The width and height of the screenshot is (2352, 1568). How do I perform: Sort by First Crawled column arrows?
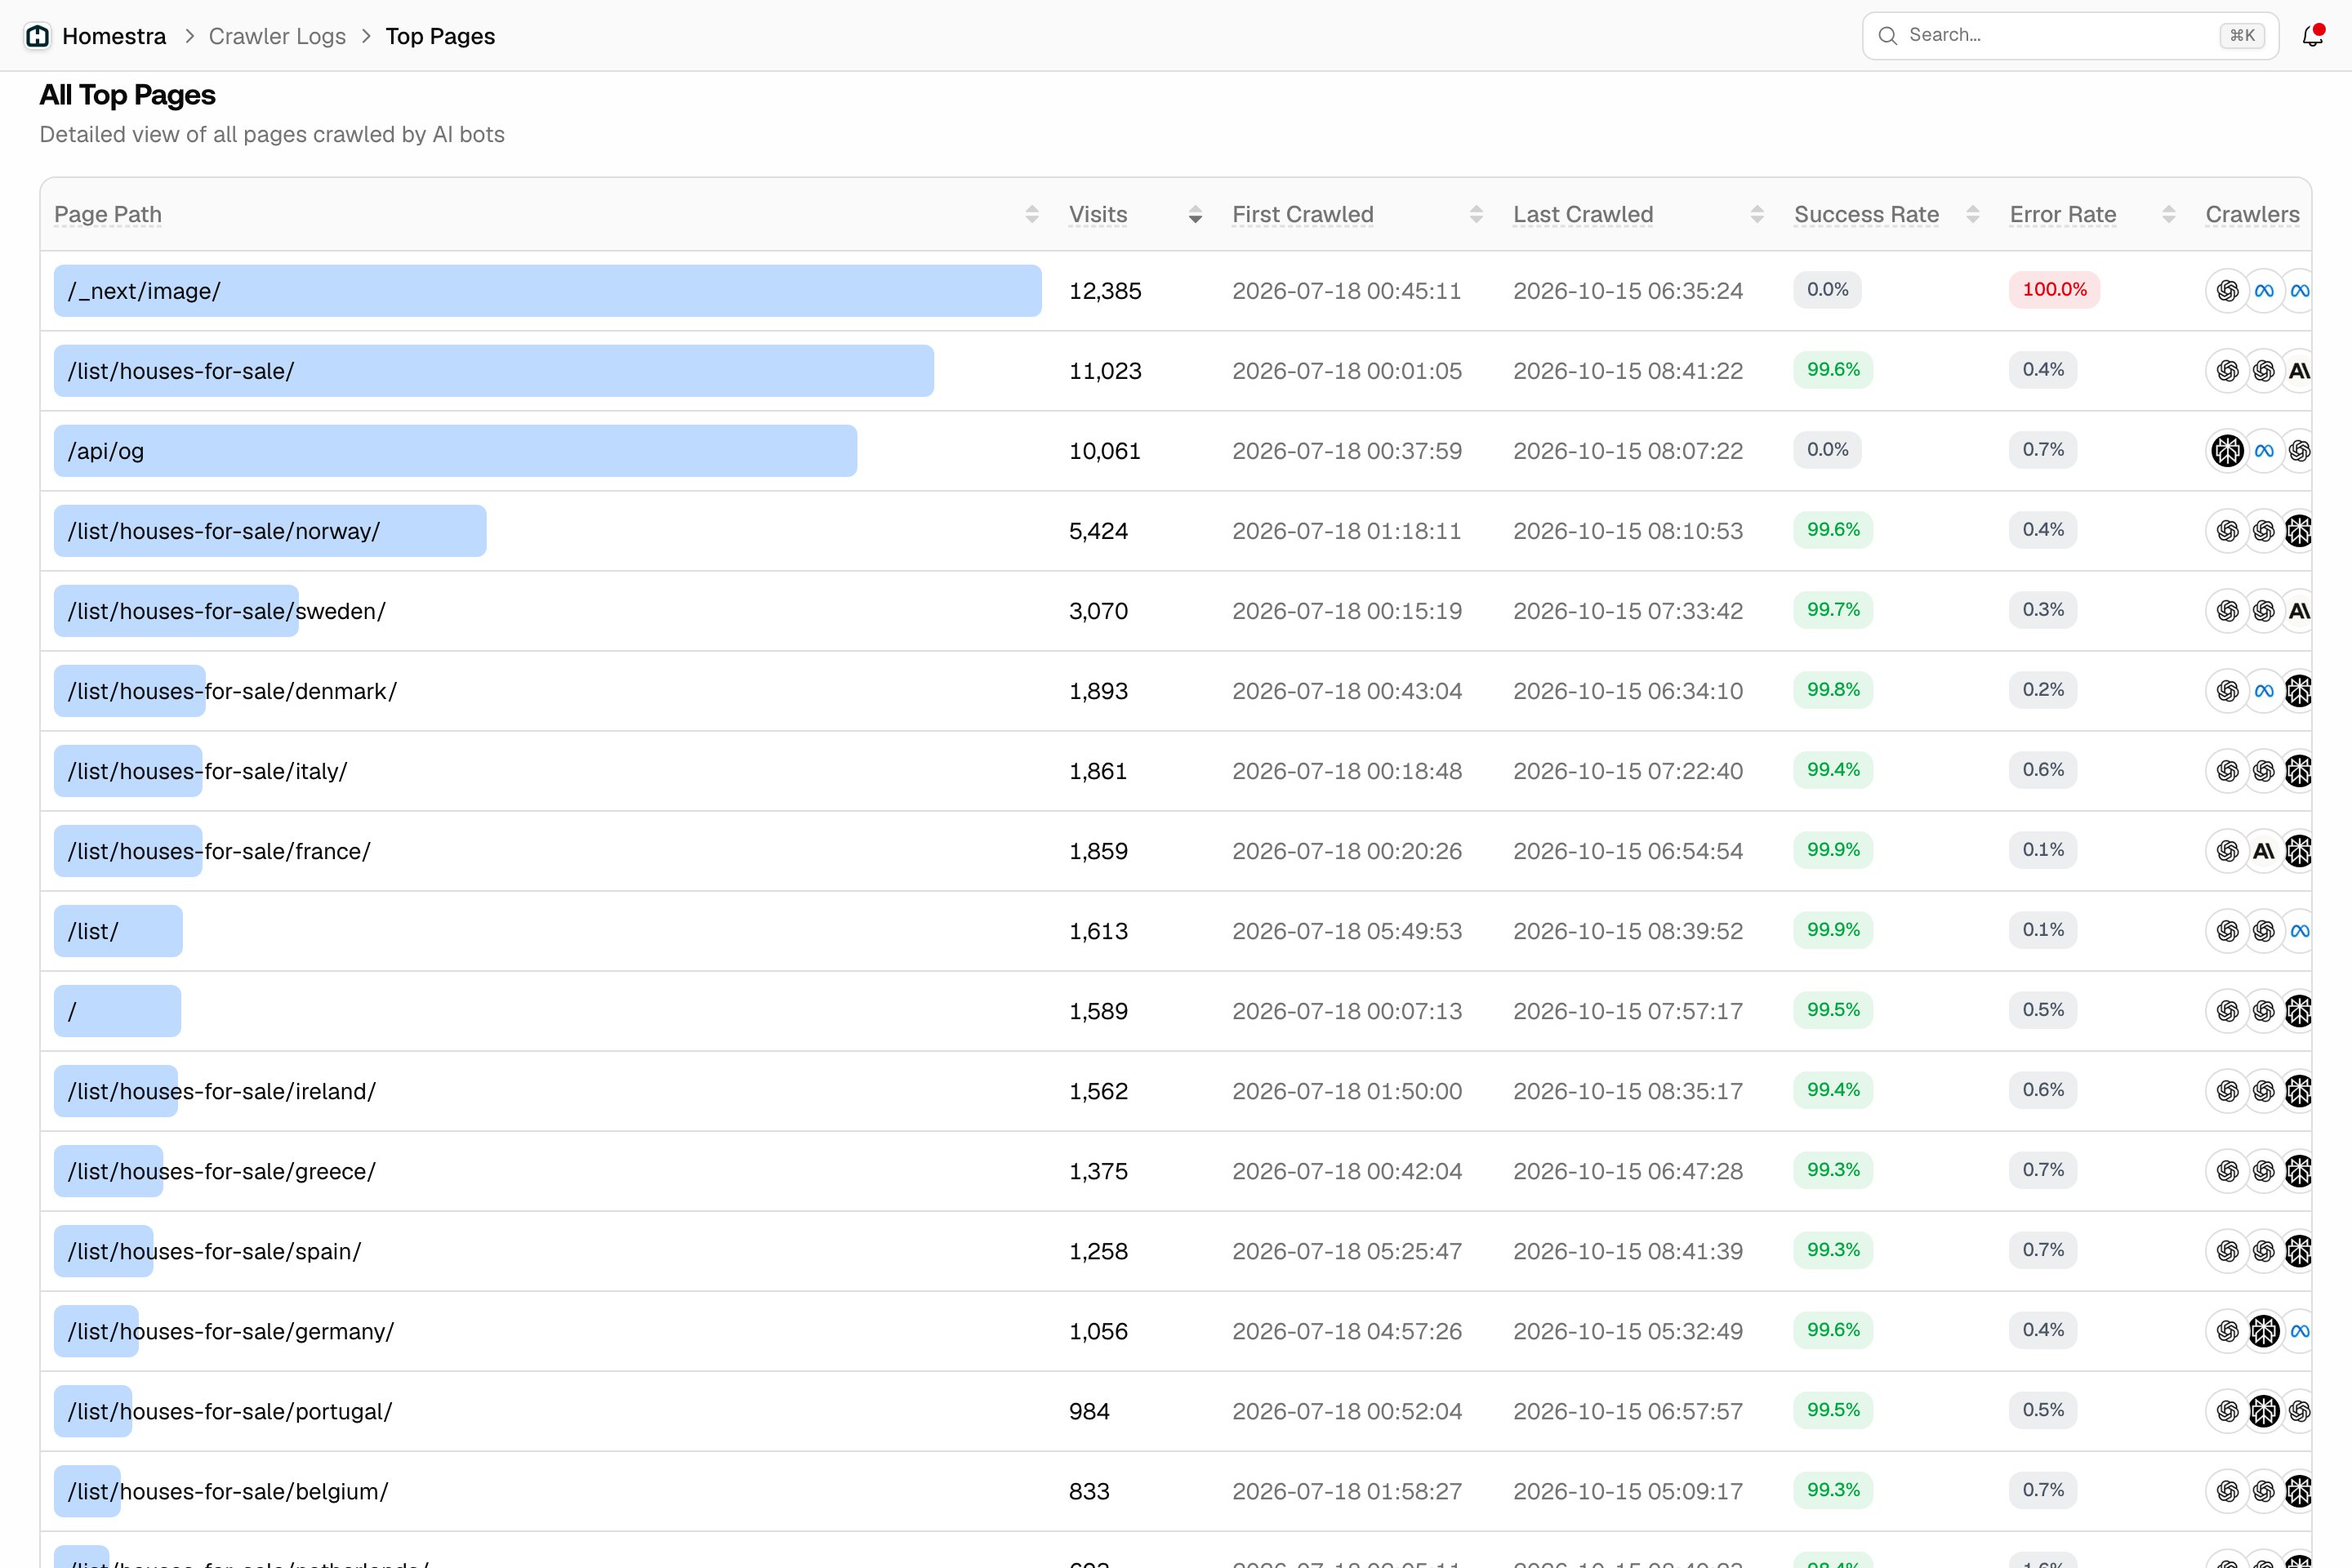click(1476, 215)
